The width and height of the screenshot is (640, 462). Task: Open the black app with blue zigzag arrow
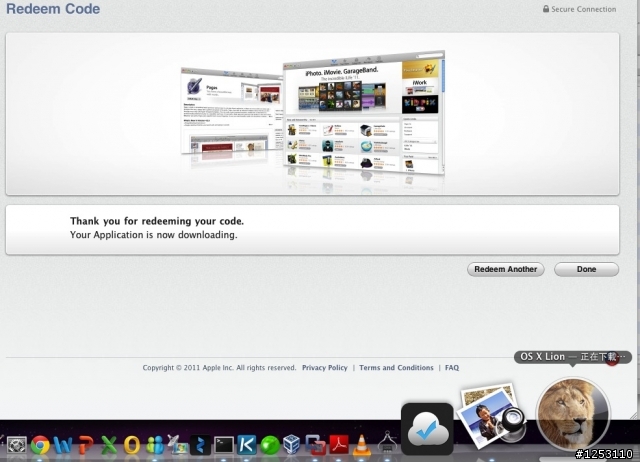pyautogui.click(x=200, y=445)
